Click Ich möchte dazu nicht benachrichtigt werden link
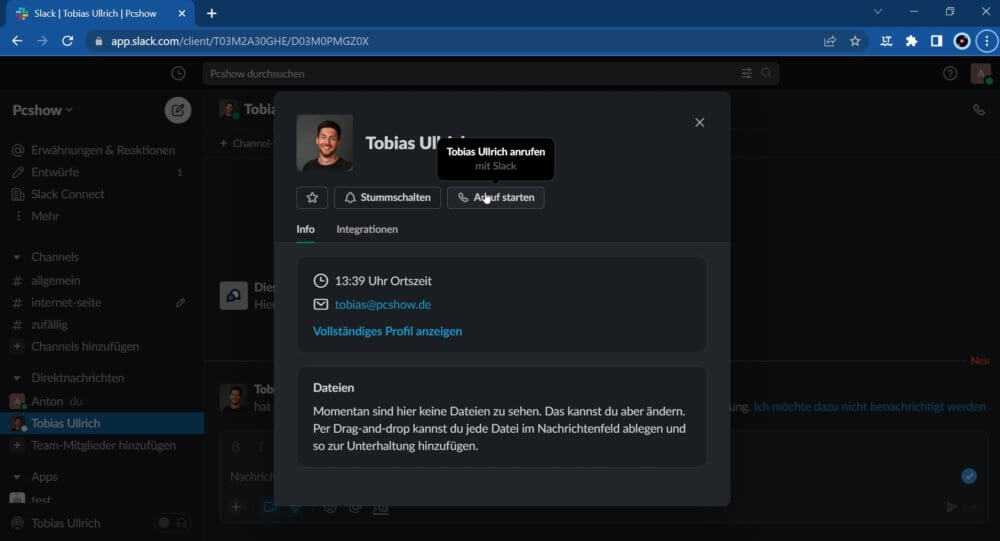Viewport: 1000px width, 541px height. 869,406
